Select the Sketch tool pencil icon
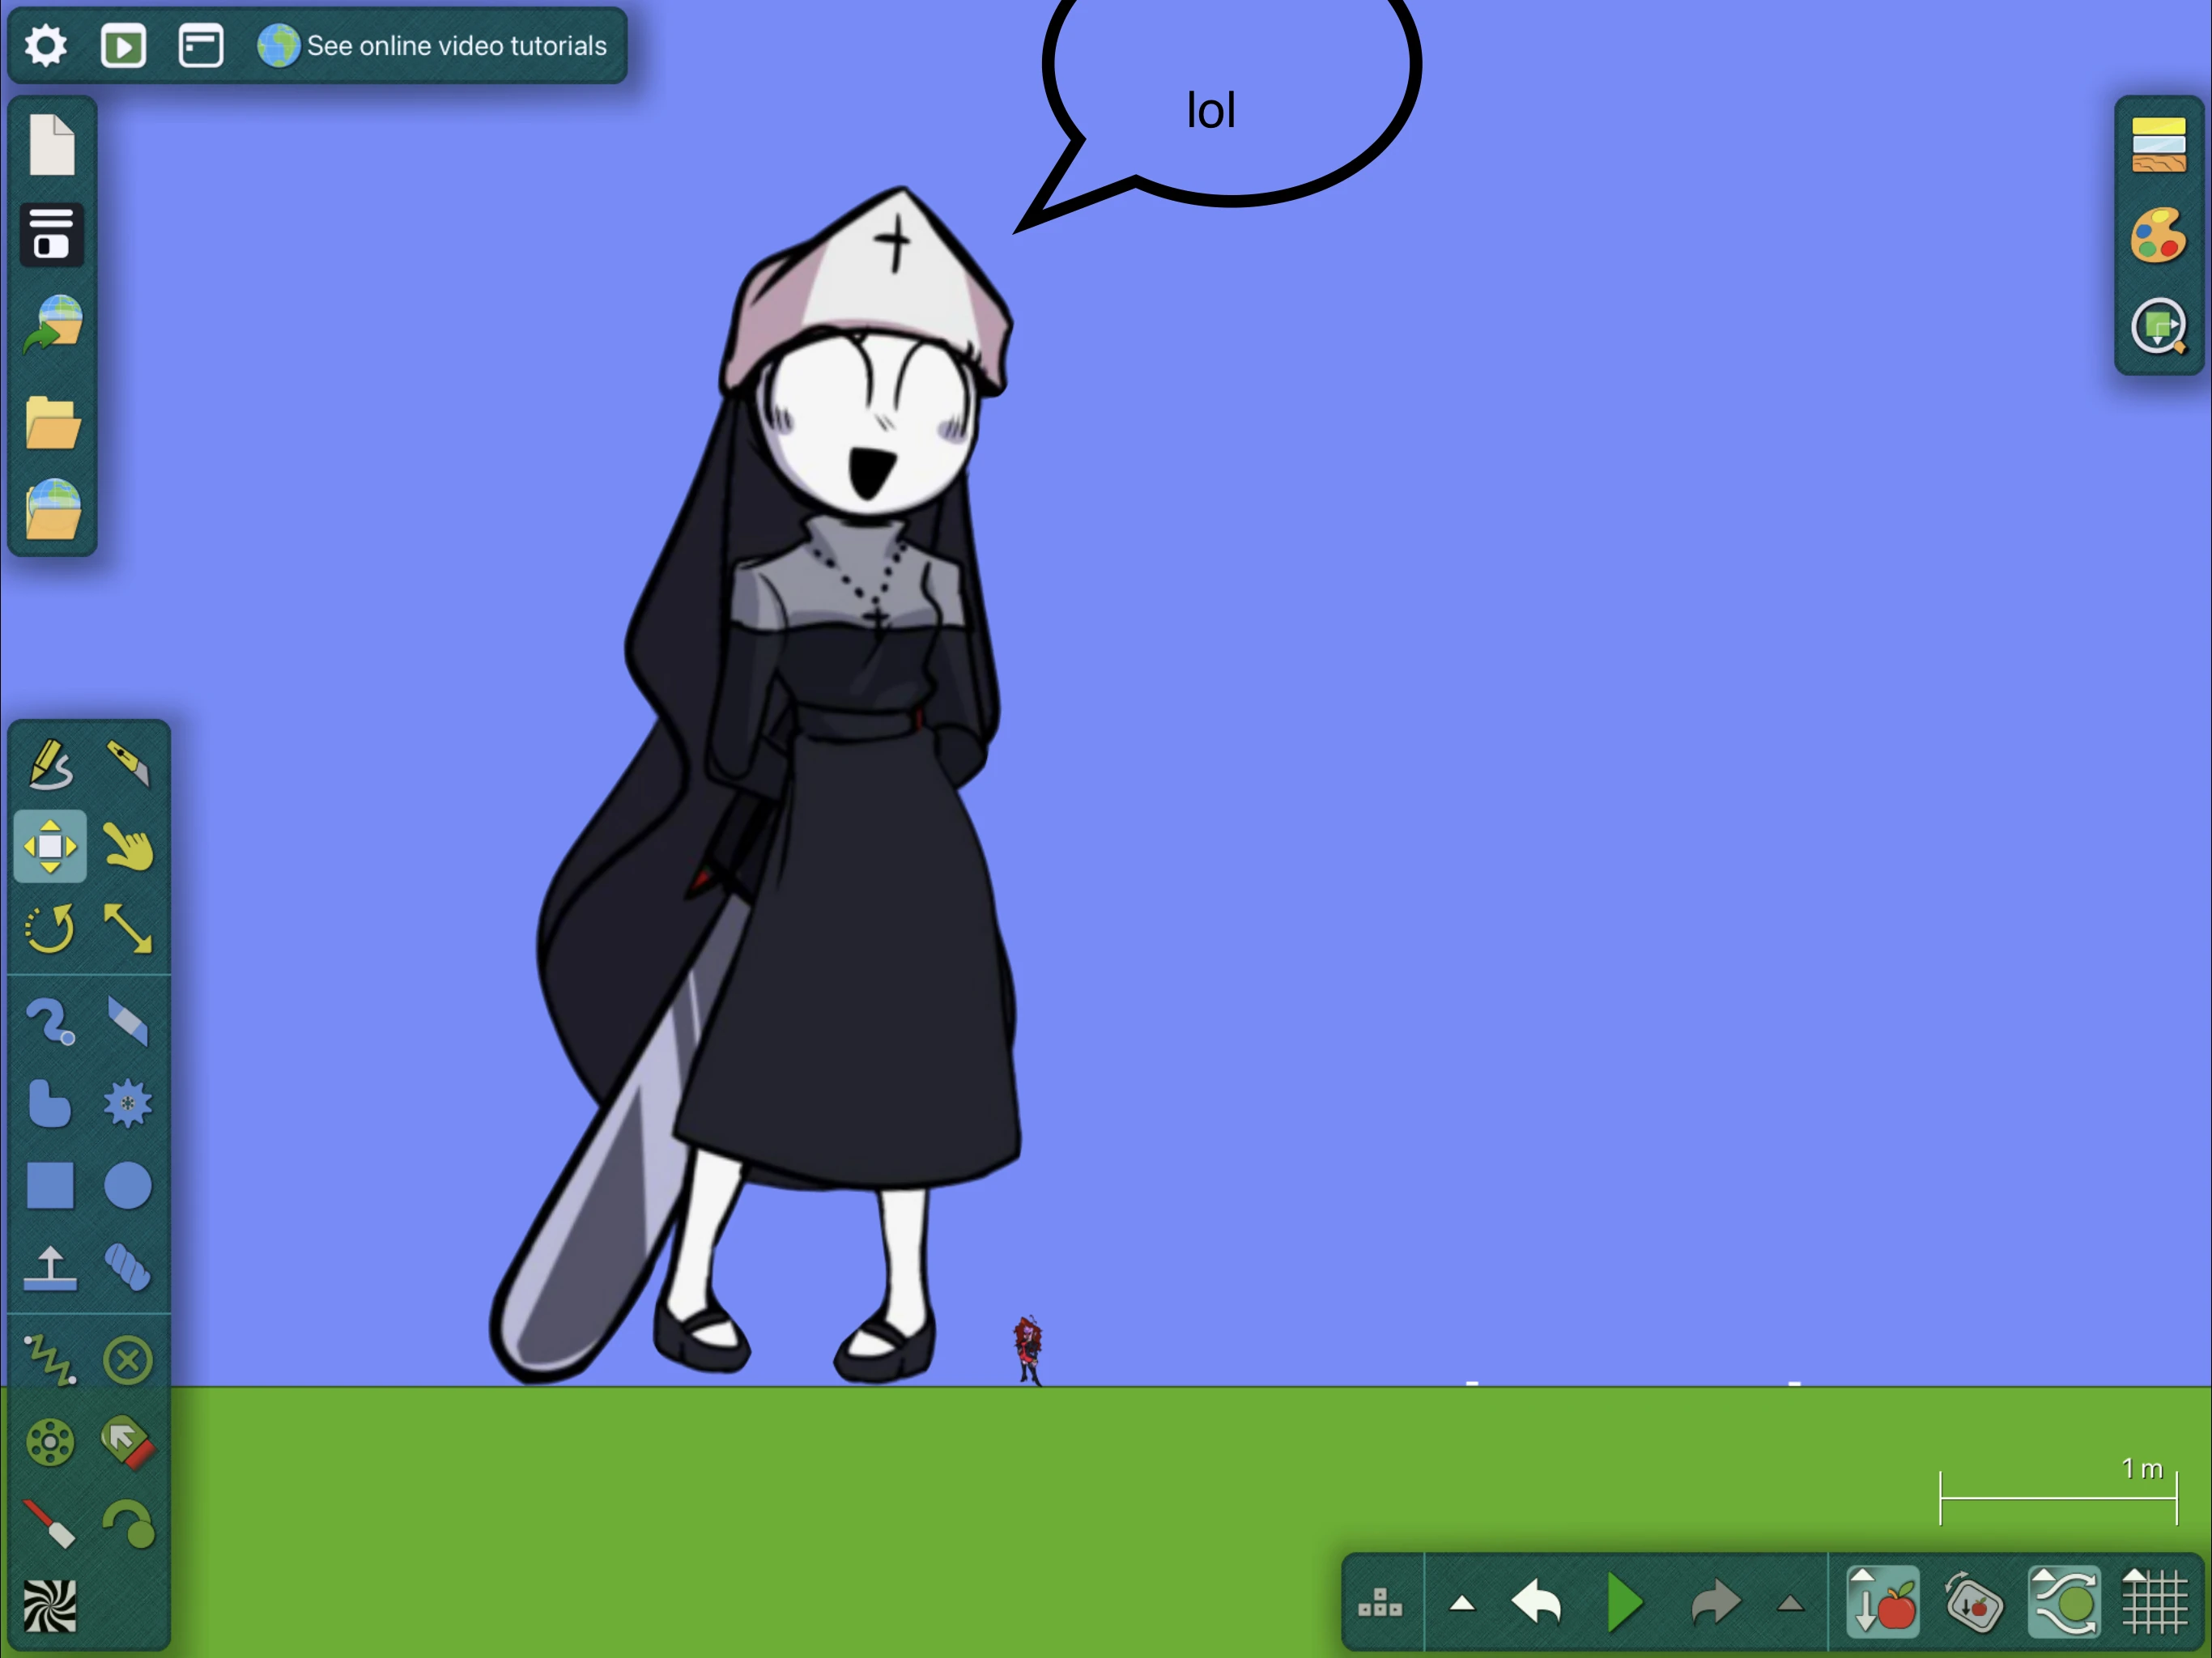The height and width of the screenshot is (1658, 2212). [50, 764]
